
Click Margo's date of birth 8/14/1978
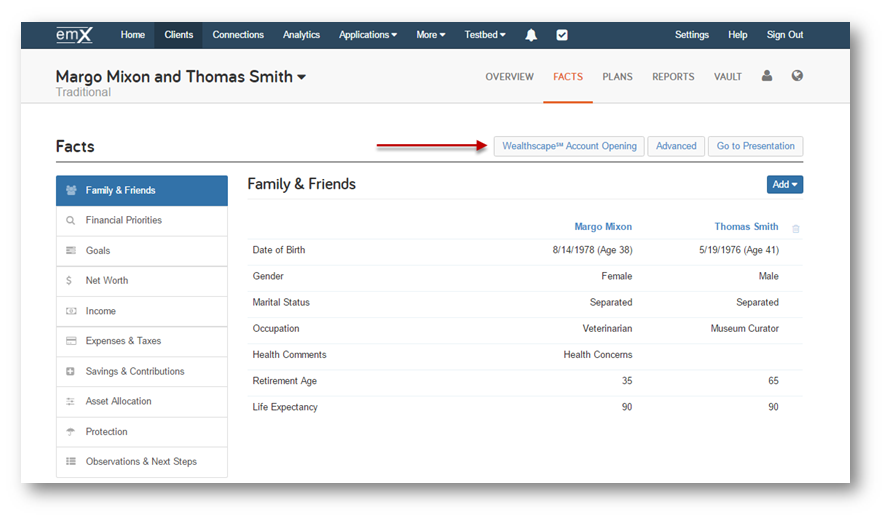click(x=592, y=250)
